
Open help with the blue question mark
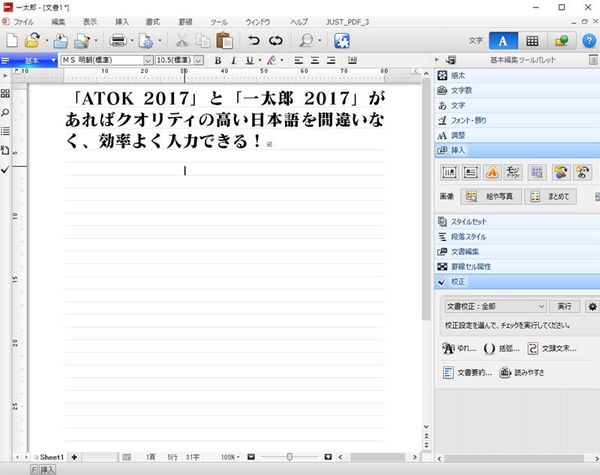(x=589, y=41)
